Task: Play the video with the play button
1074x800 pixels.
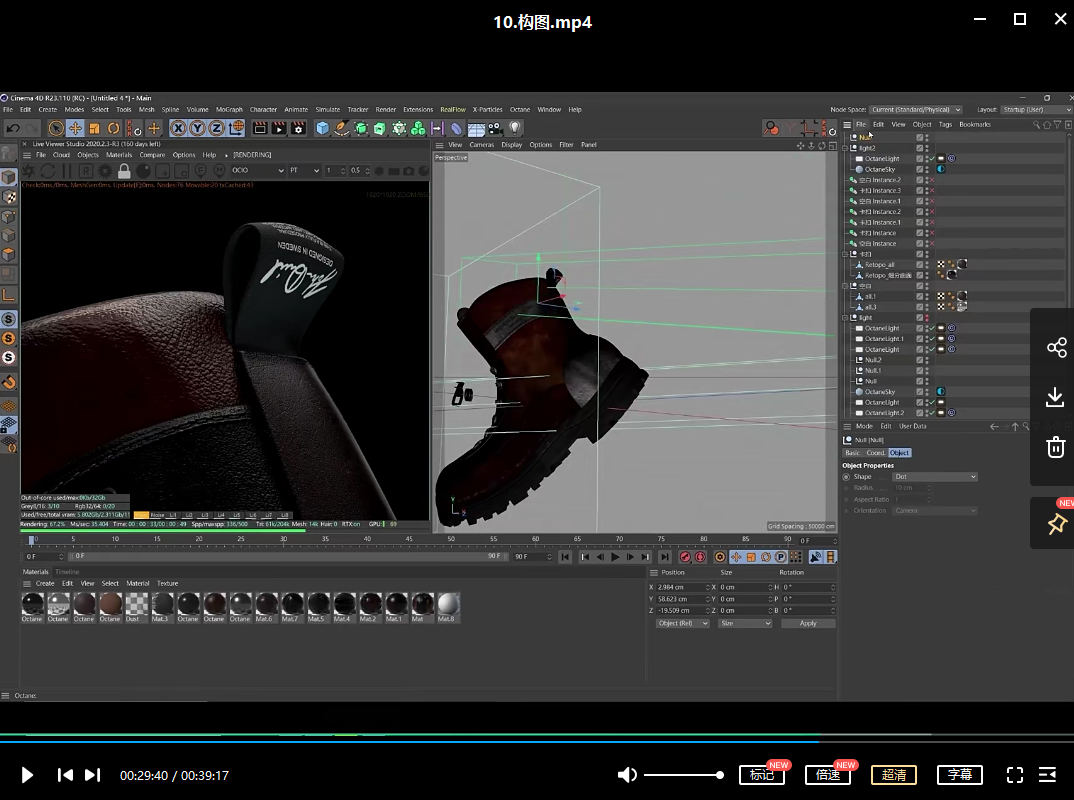Action: tap(27, 775)
